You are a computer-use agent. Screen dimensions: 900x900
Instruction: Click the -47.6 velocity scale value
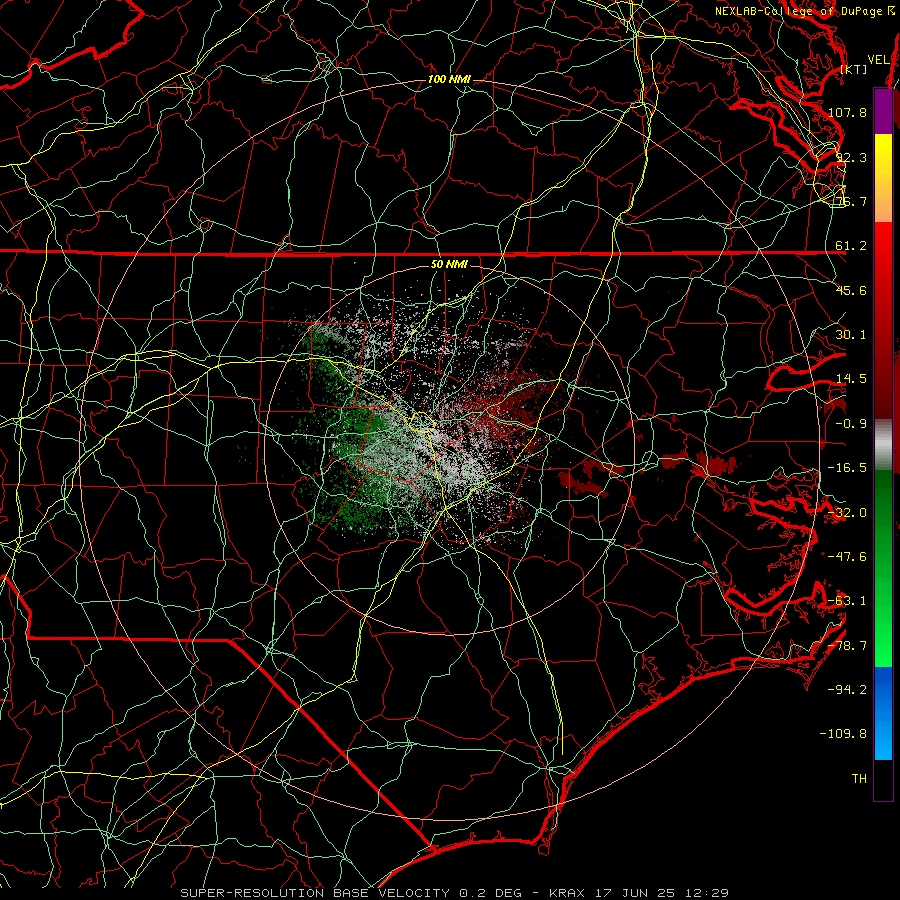tap(847, 557)
